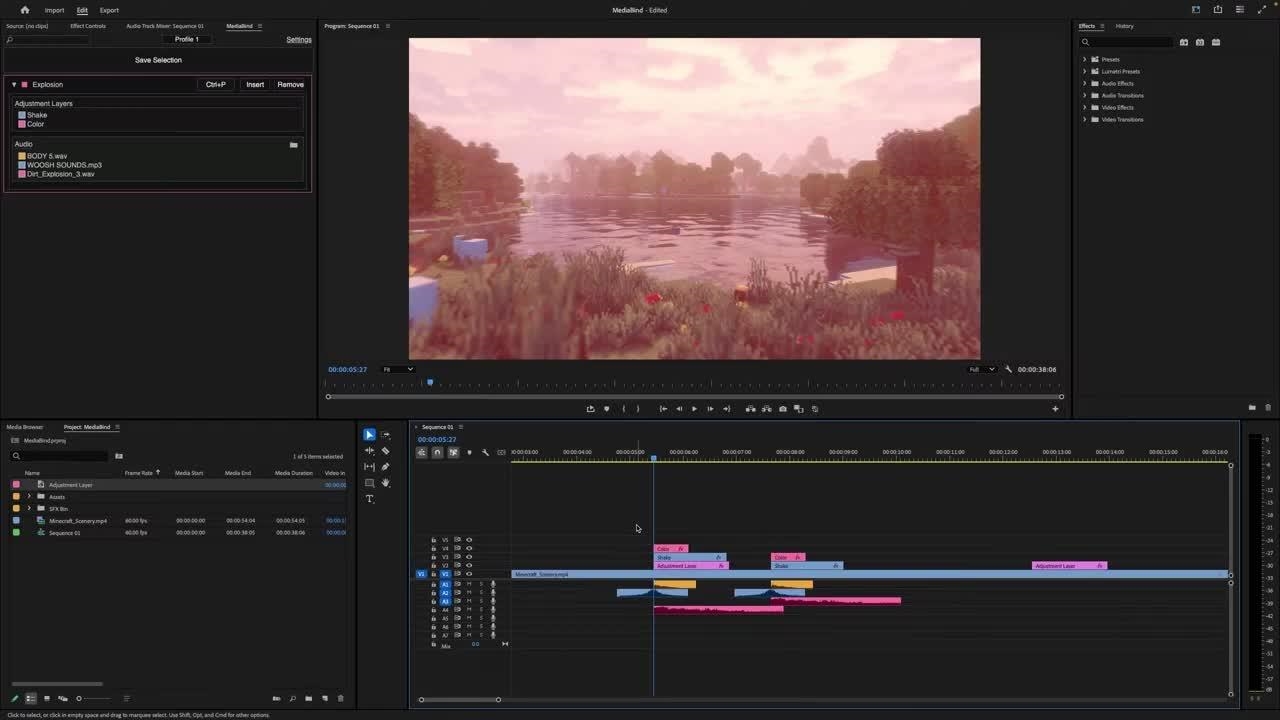Expand the SFX Bin folder
Screen dimensions: 1280x720
[x=29, y=509]
